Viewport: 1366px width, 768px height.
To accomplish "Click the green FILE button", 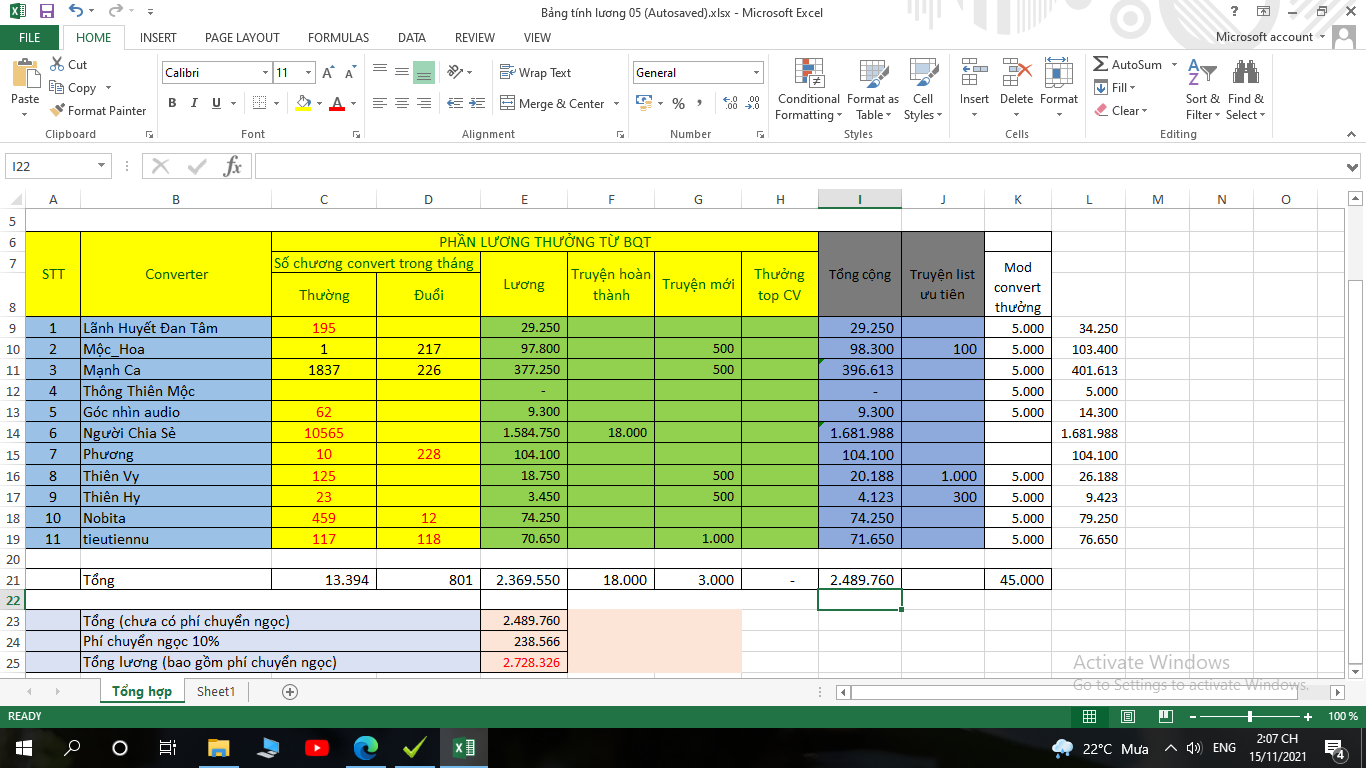I will 30,37.
